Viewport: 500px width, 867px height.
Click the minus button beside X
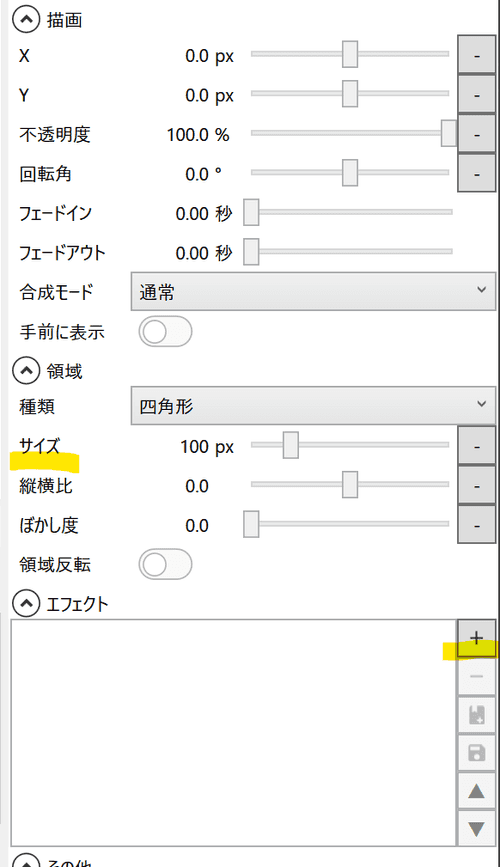476,54
